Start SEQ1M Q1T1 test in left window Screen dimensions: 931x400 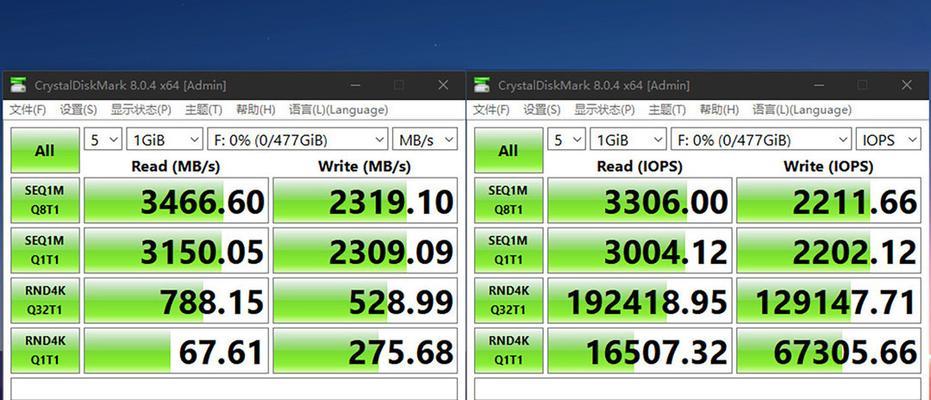pyautogui.click(x=45, y=250)
